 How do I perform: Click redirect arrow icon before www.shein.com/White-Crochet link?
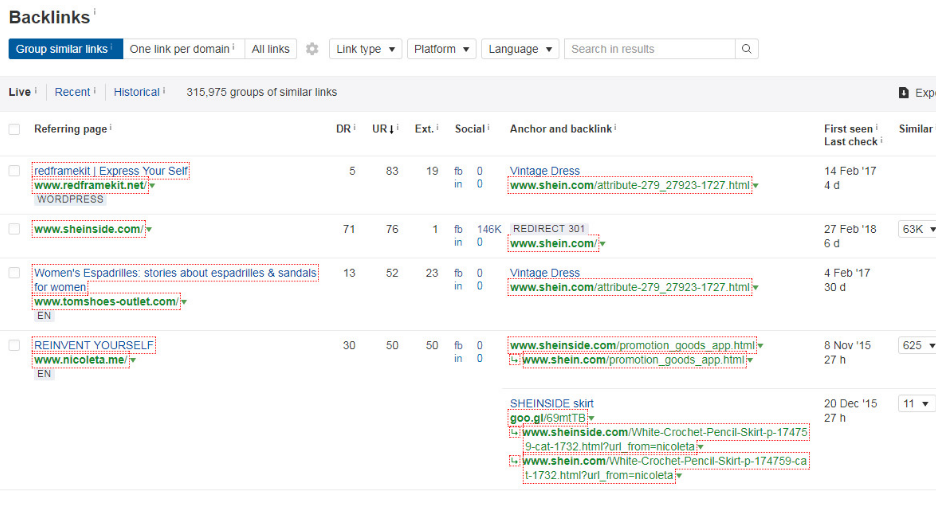(x=515, y=461)
